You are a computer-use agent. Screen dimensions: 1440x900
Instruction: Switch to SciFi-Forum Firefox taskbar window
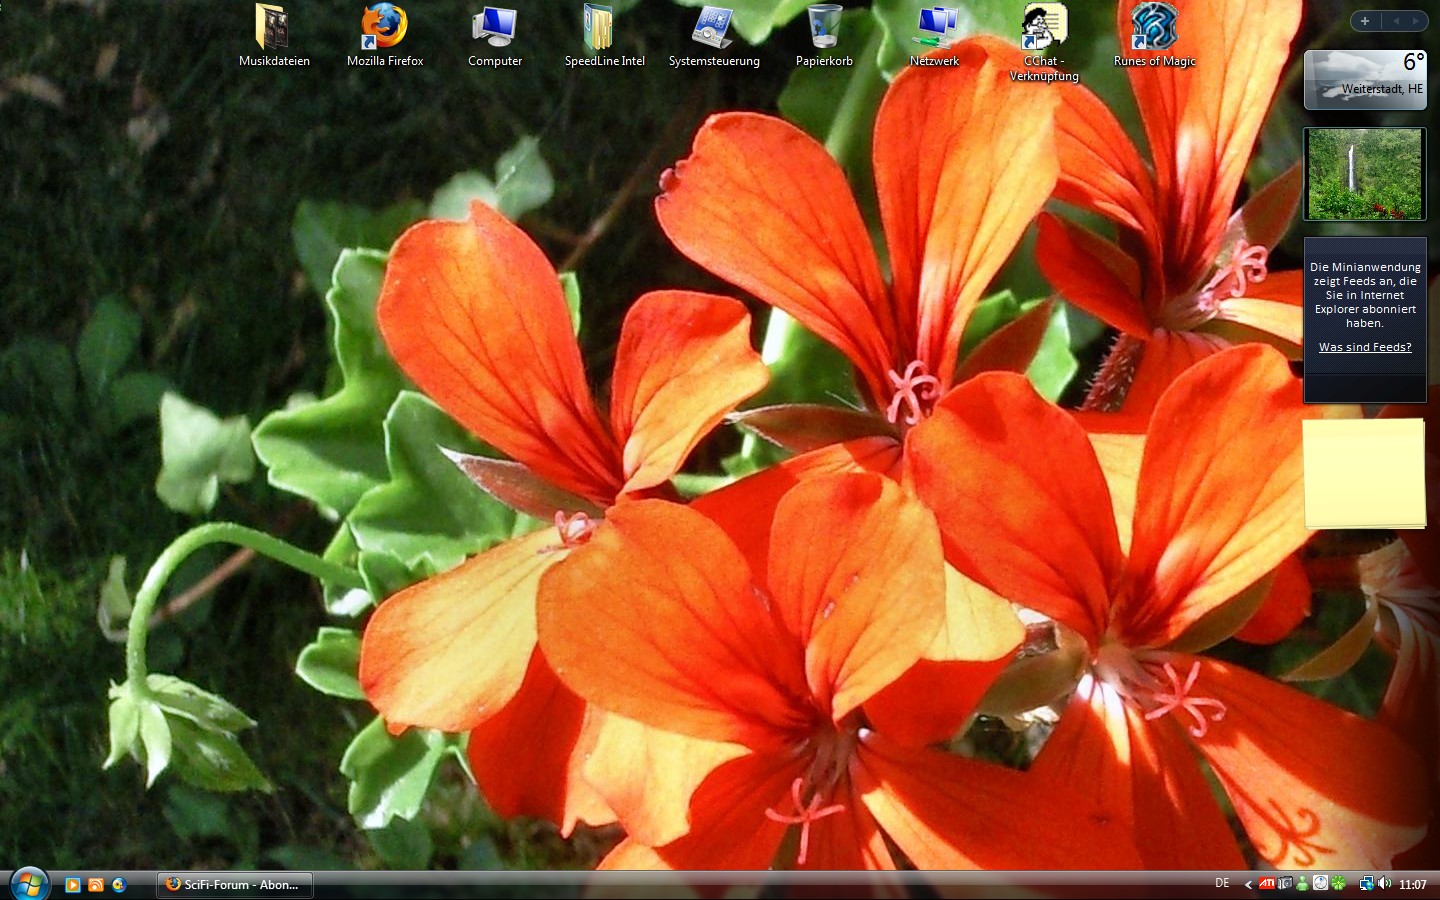(x=235, y=885)
